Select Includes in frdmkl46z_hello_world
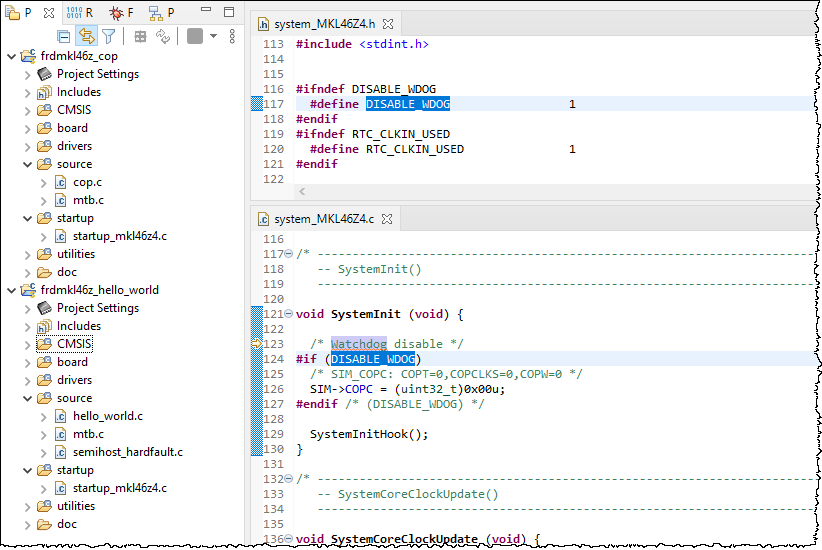 (x=79, y=326)
